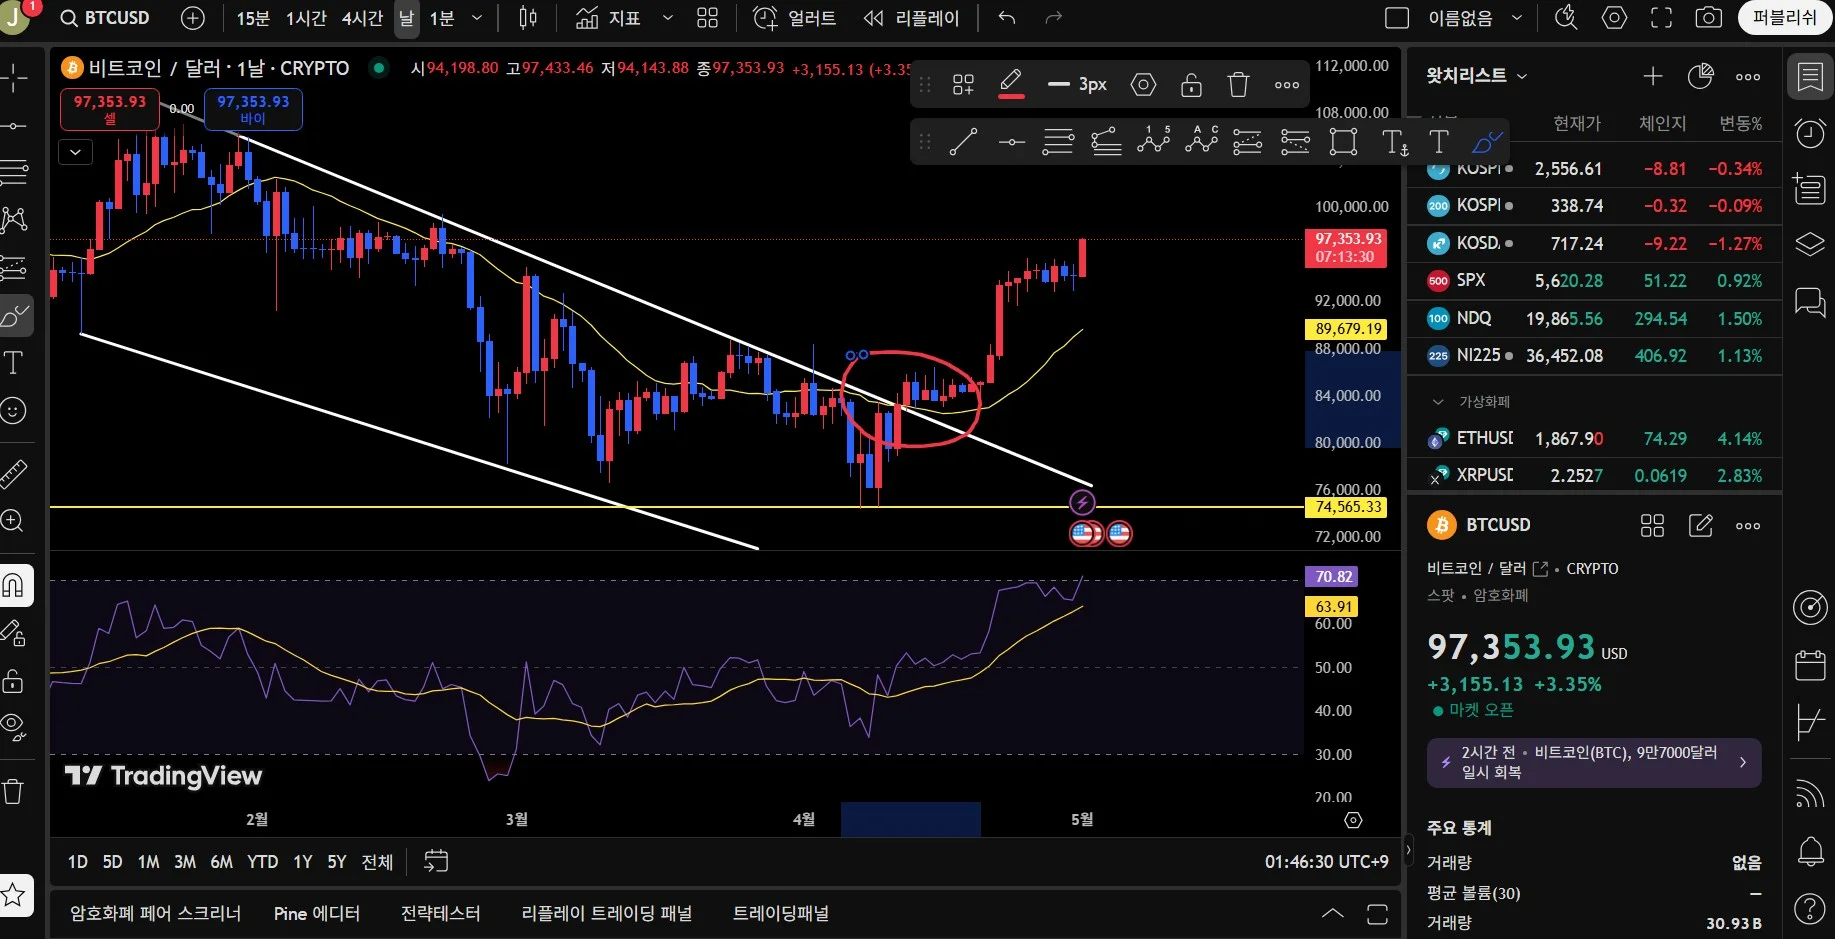
Task: Undo the last chart action
Action: coord(1007,18)
